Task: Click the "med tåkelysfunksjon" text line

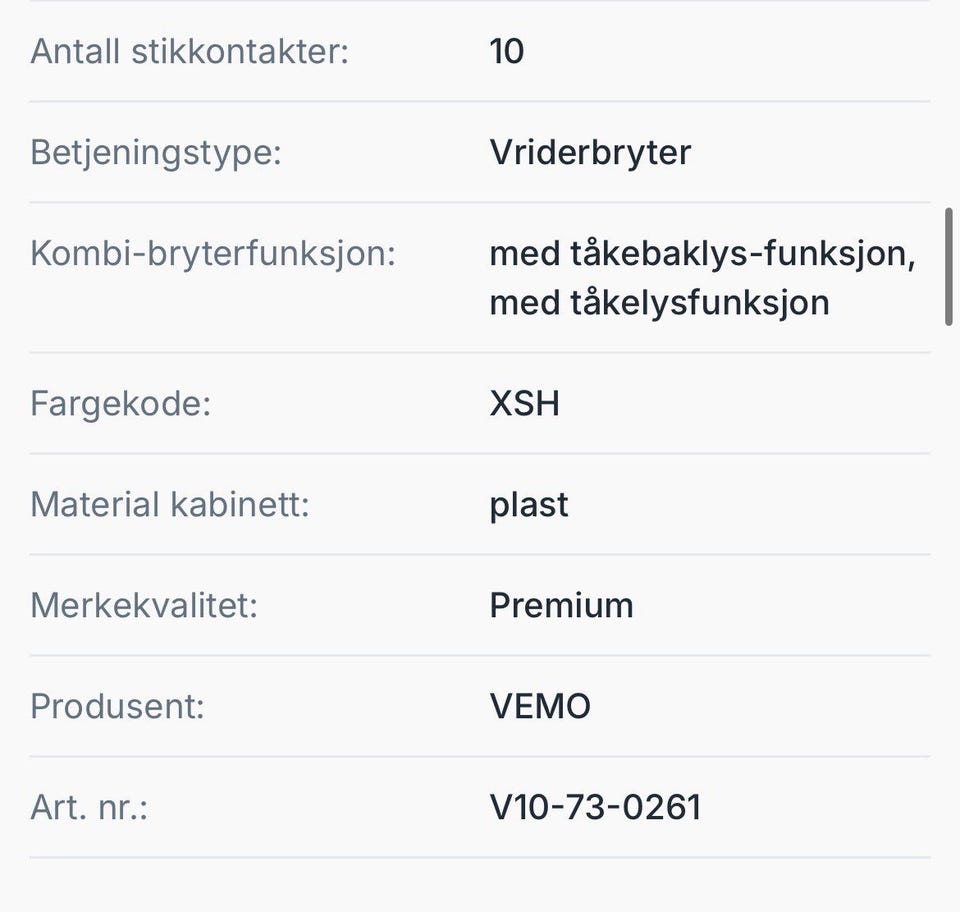Action: (659, 302)
